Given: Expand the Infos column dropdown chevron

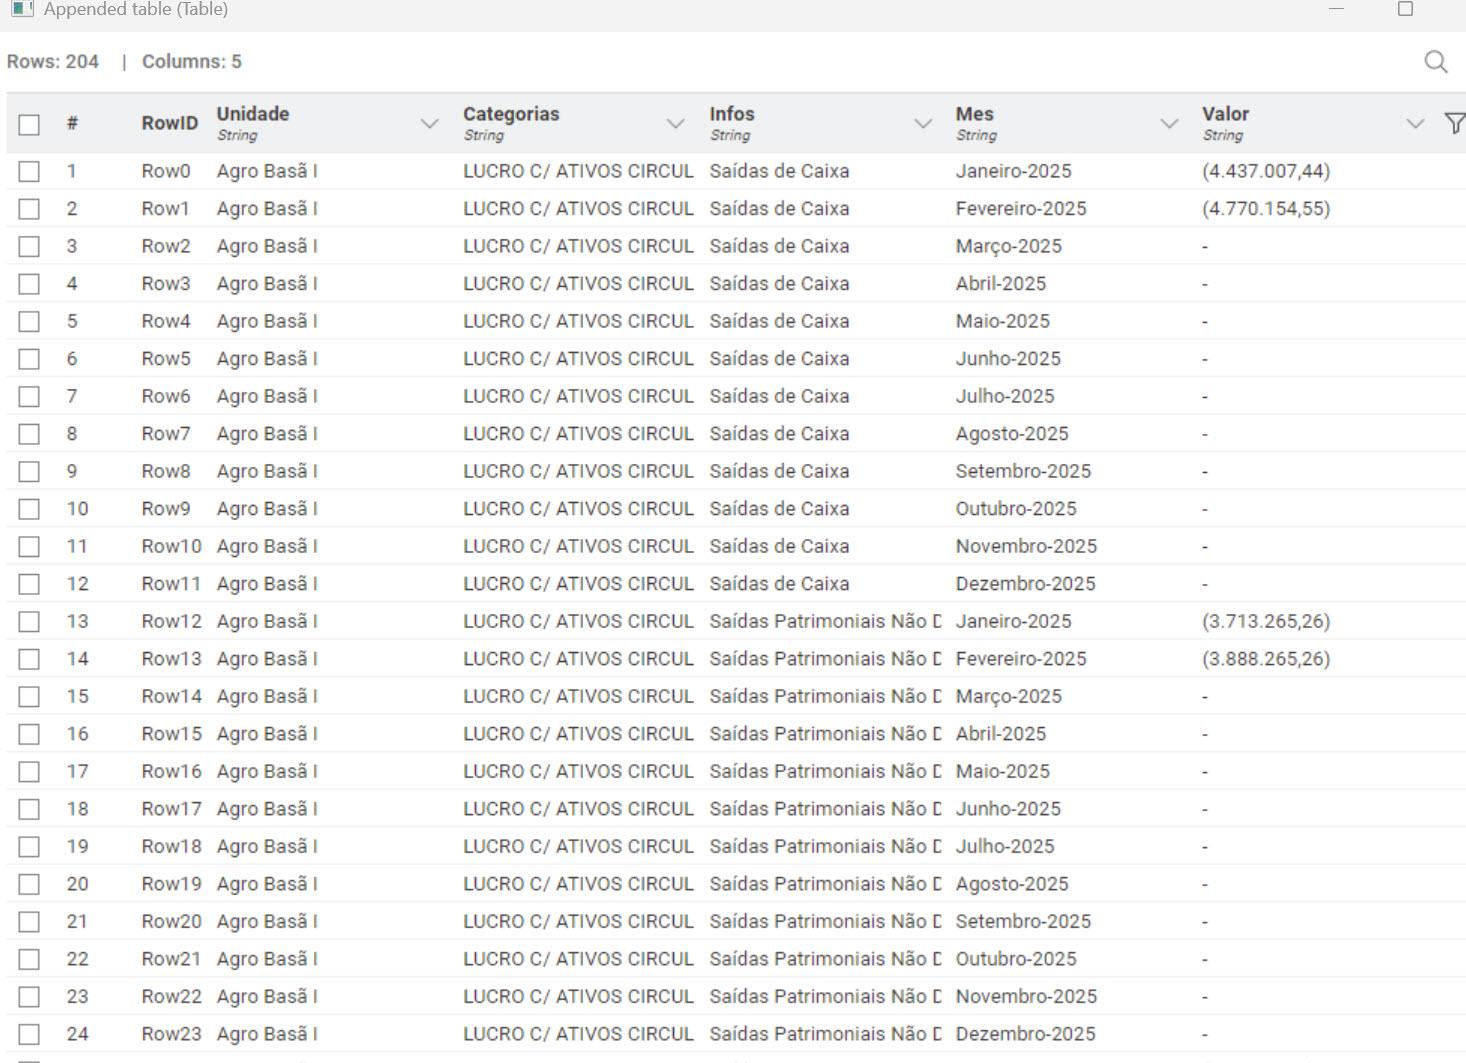Looking at the screenshot, I should point(922,124).
